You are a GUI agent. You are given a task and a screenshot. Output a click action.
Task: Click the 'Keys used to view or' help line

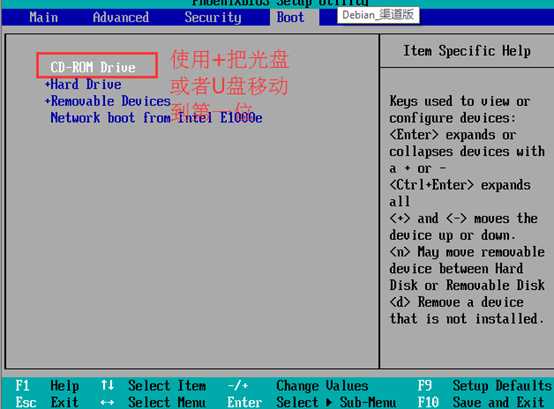coord(460,101)
